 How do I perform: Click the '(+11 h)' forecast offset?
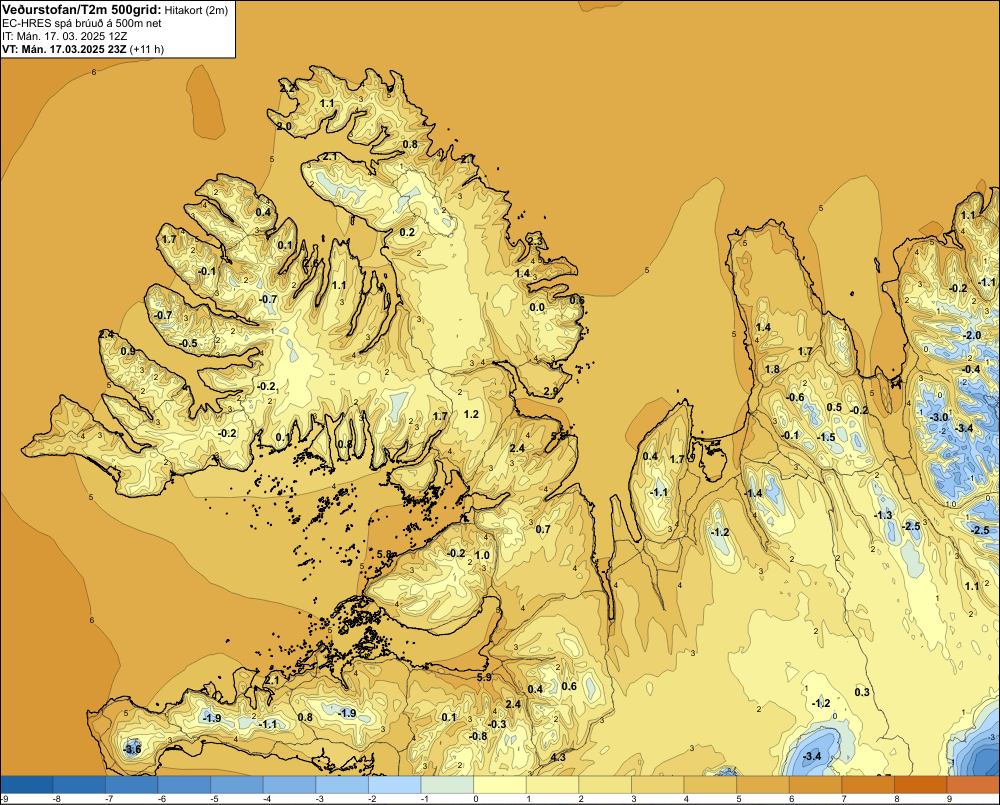click(147, 49)
